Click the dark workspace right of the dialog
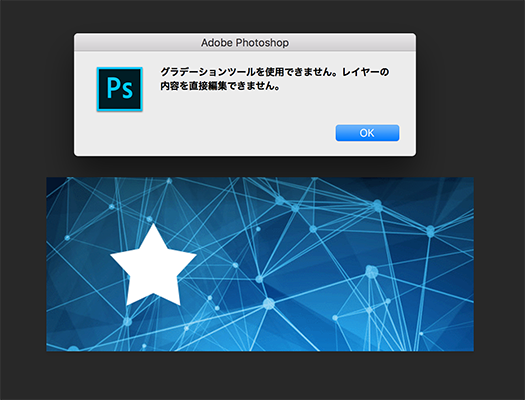 (470, 94)
